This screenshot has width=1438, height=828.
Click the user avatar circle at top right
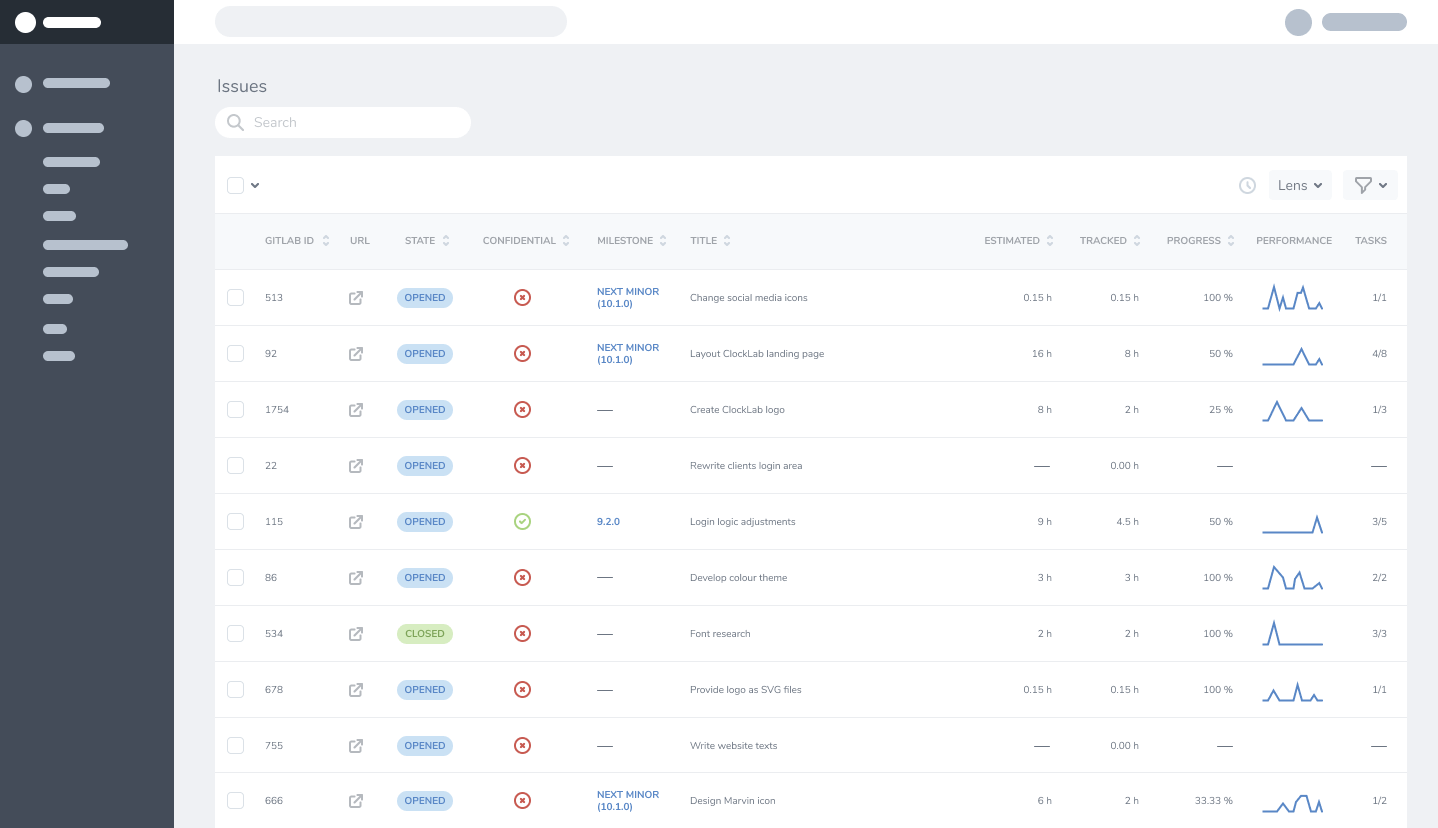click(1298, 22)
